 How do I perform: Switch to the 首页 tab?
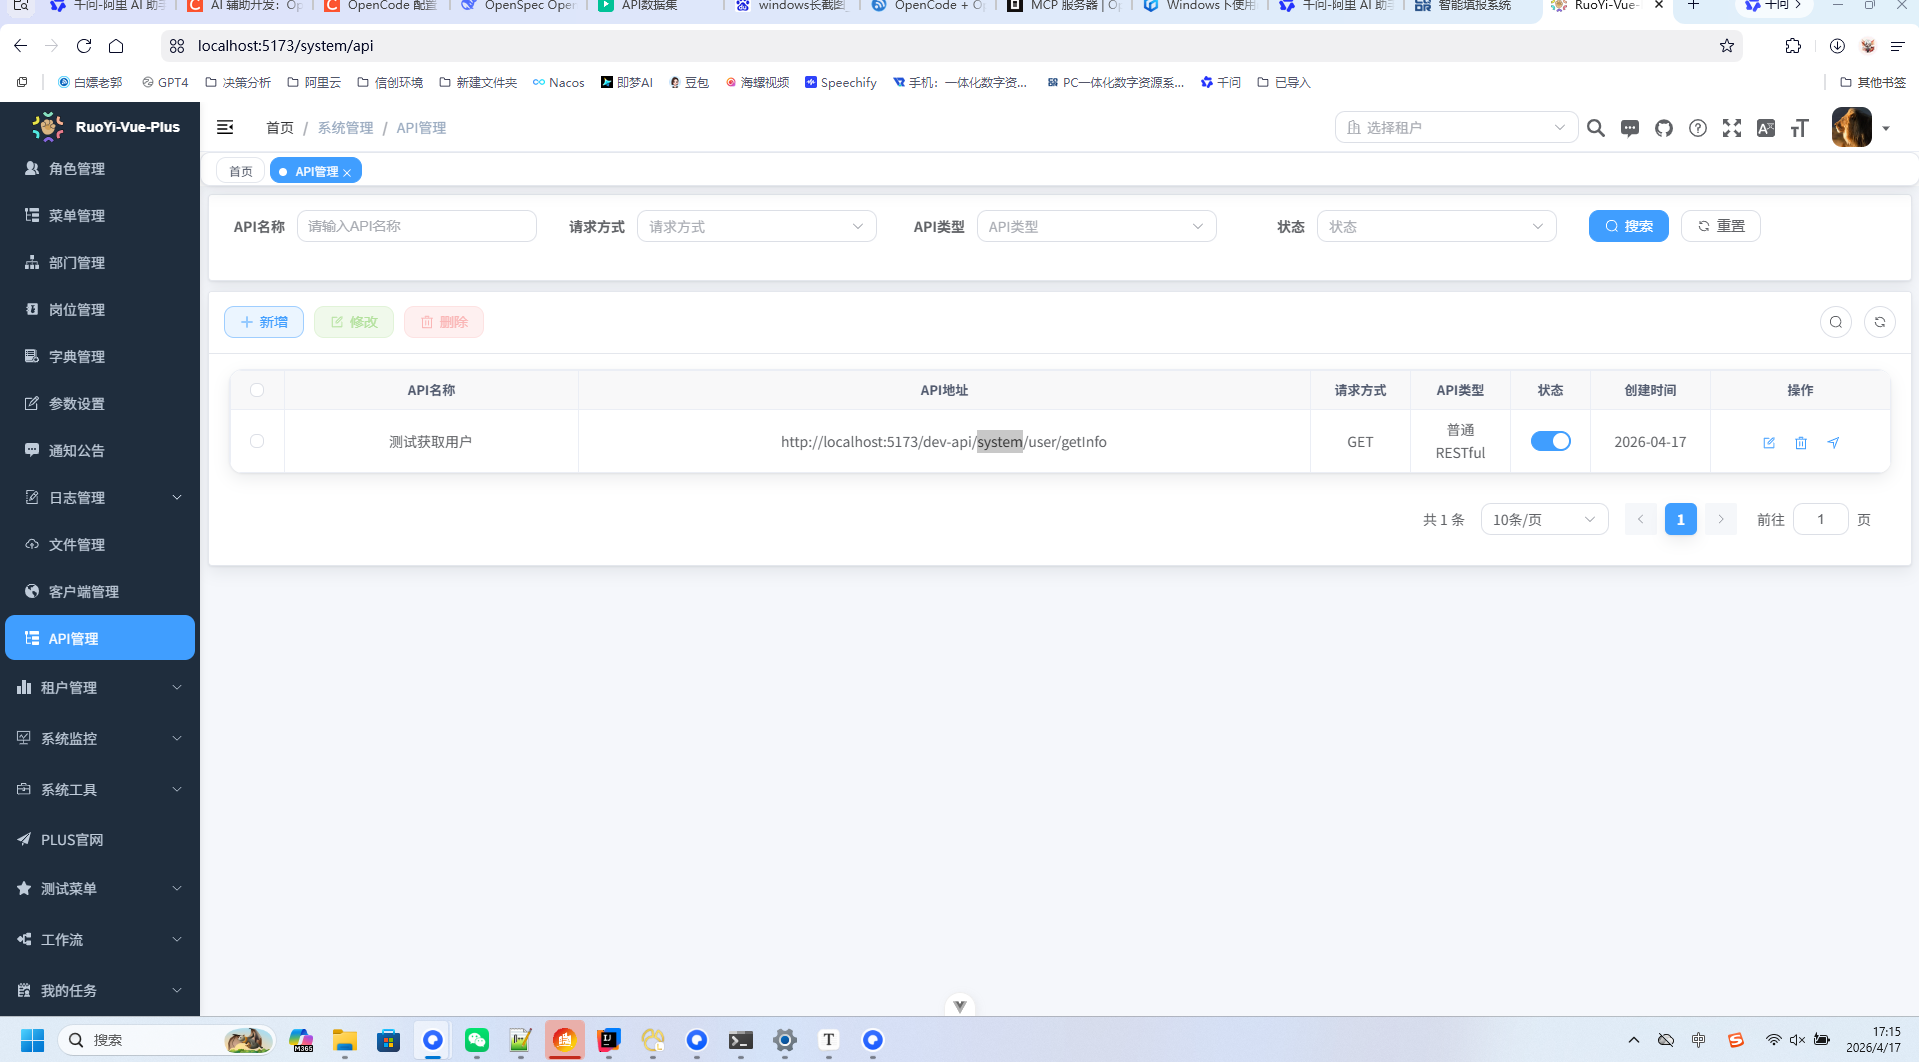pos(240,170)
